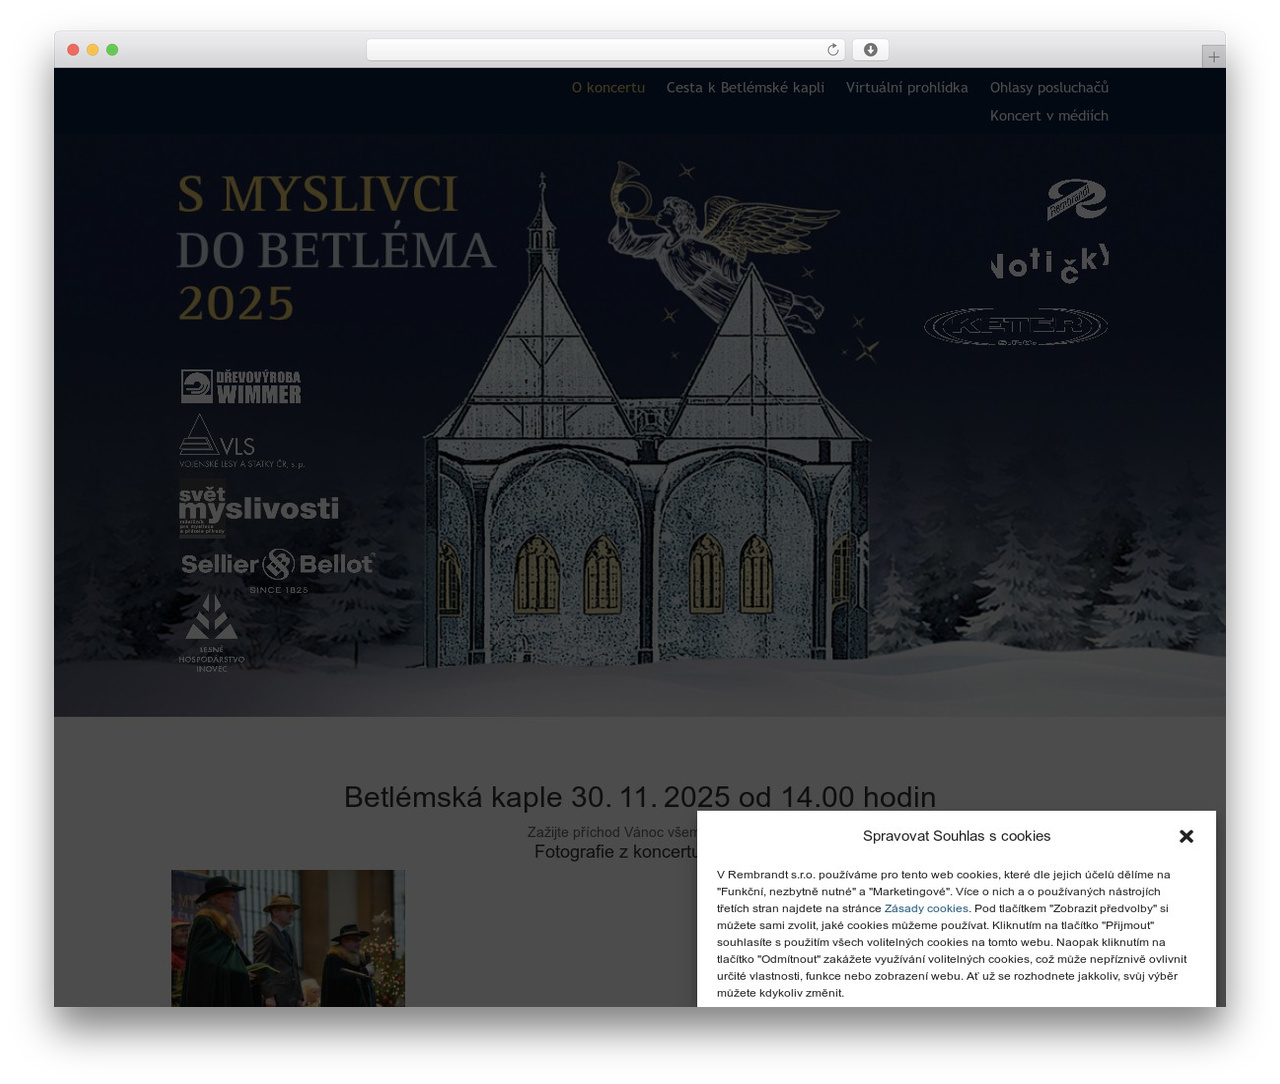The width and height of the screenshot is (1280, 1084).
Task: Click the S Myslivci do Betléma 2025 title
Action: pos(336,248)
